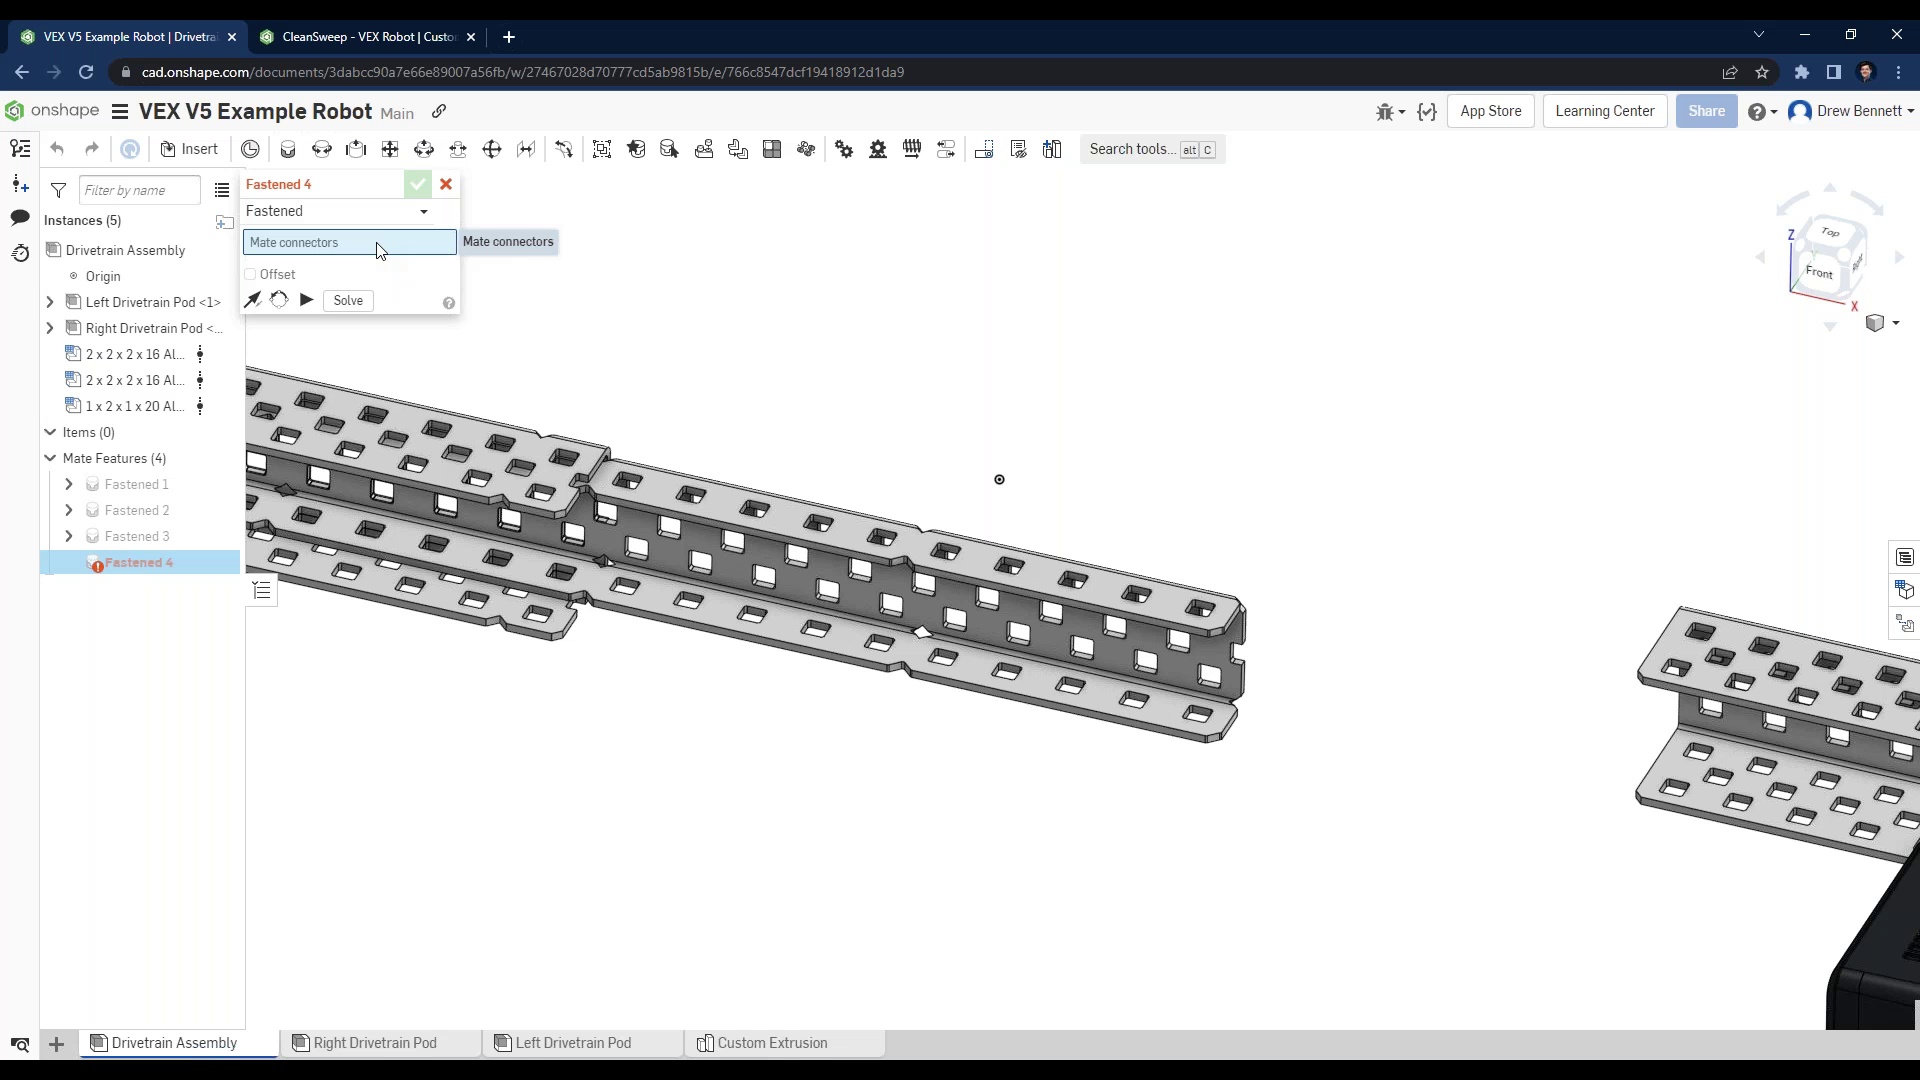Collapse the Mate Features (4) section
The height and width of the screenshot is (1080, 1920).
50,458
